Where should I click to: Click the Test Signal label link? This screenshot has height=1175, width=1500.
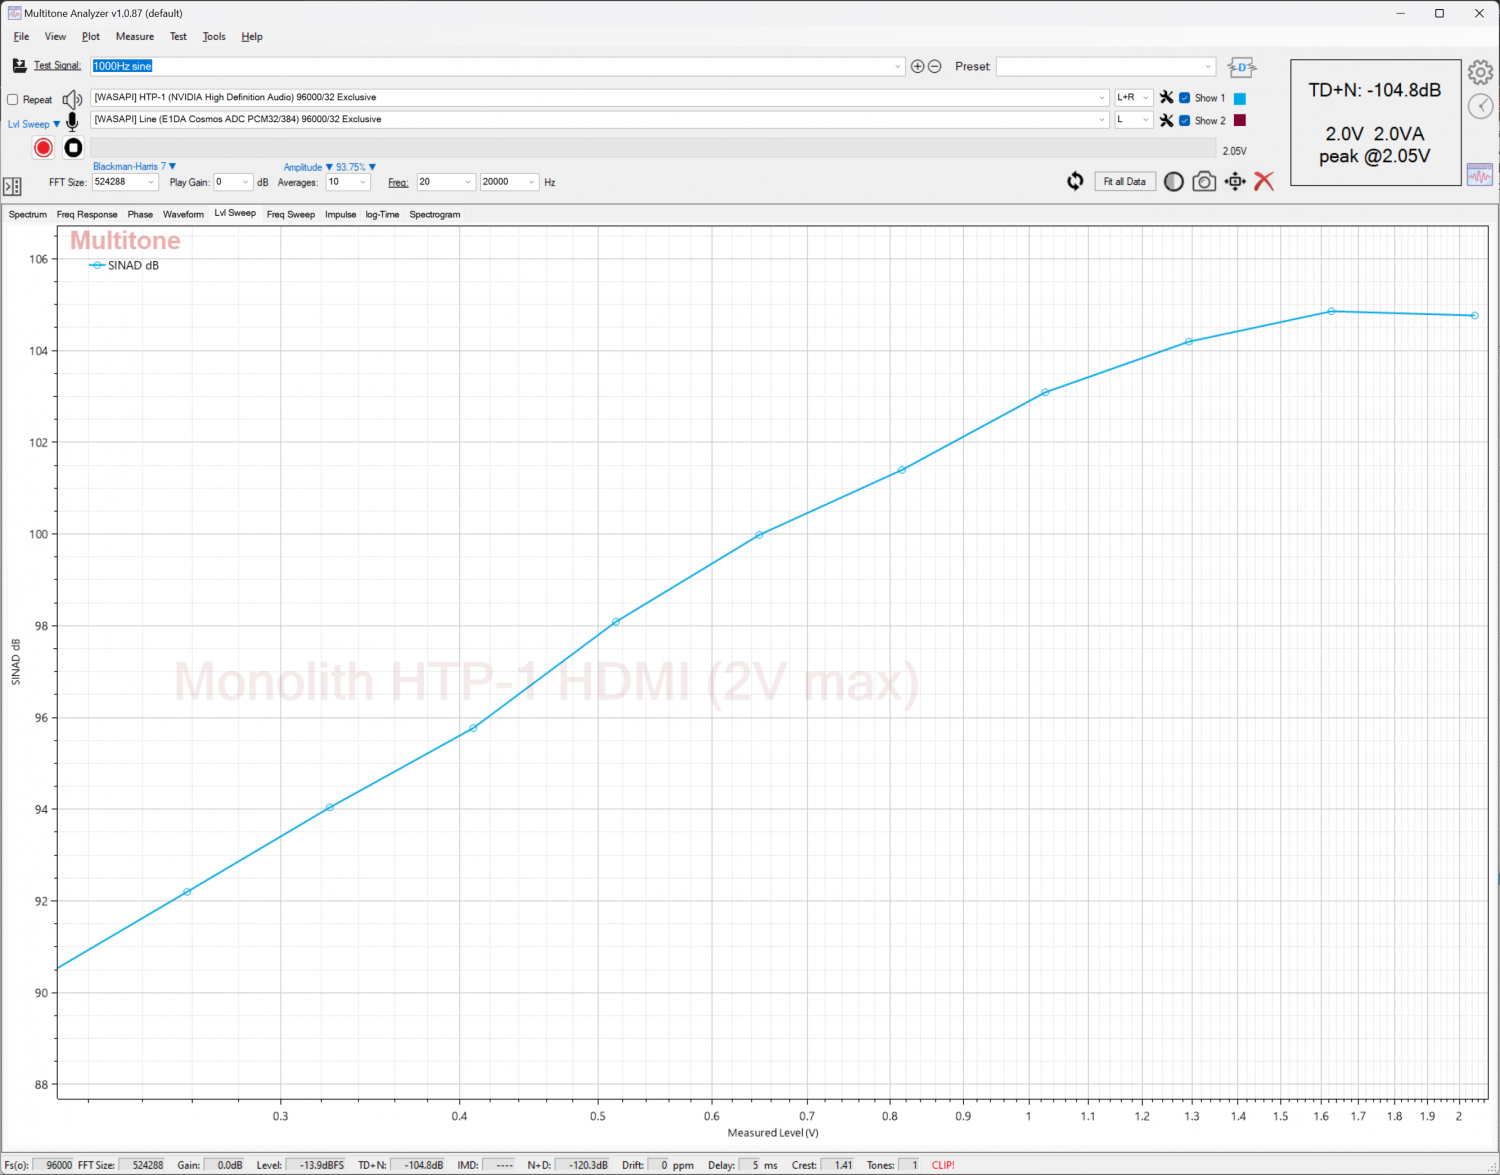pos(58,66)
